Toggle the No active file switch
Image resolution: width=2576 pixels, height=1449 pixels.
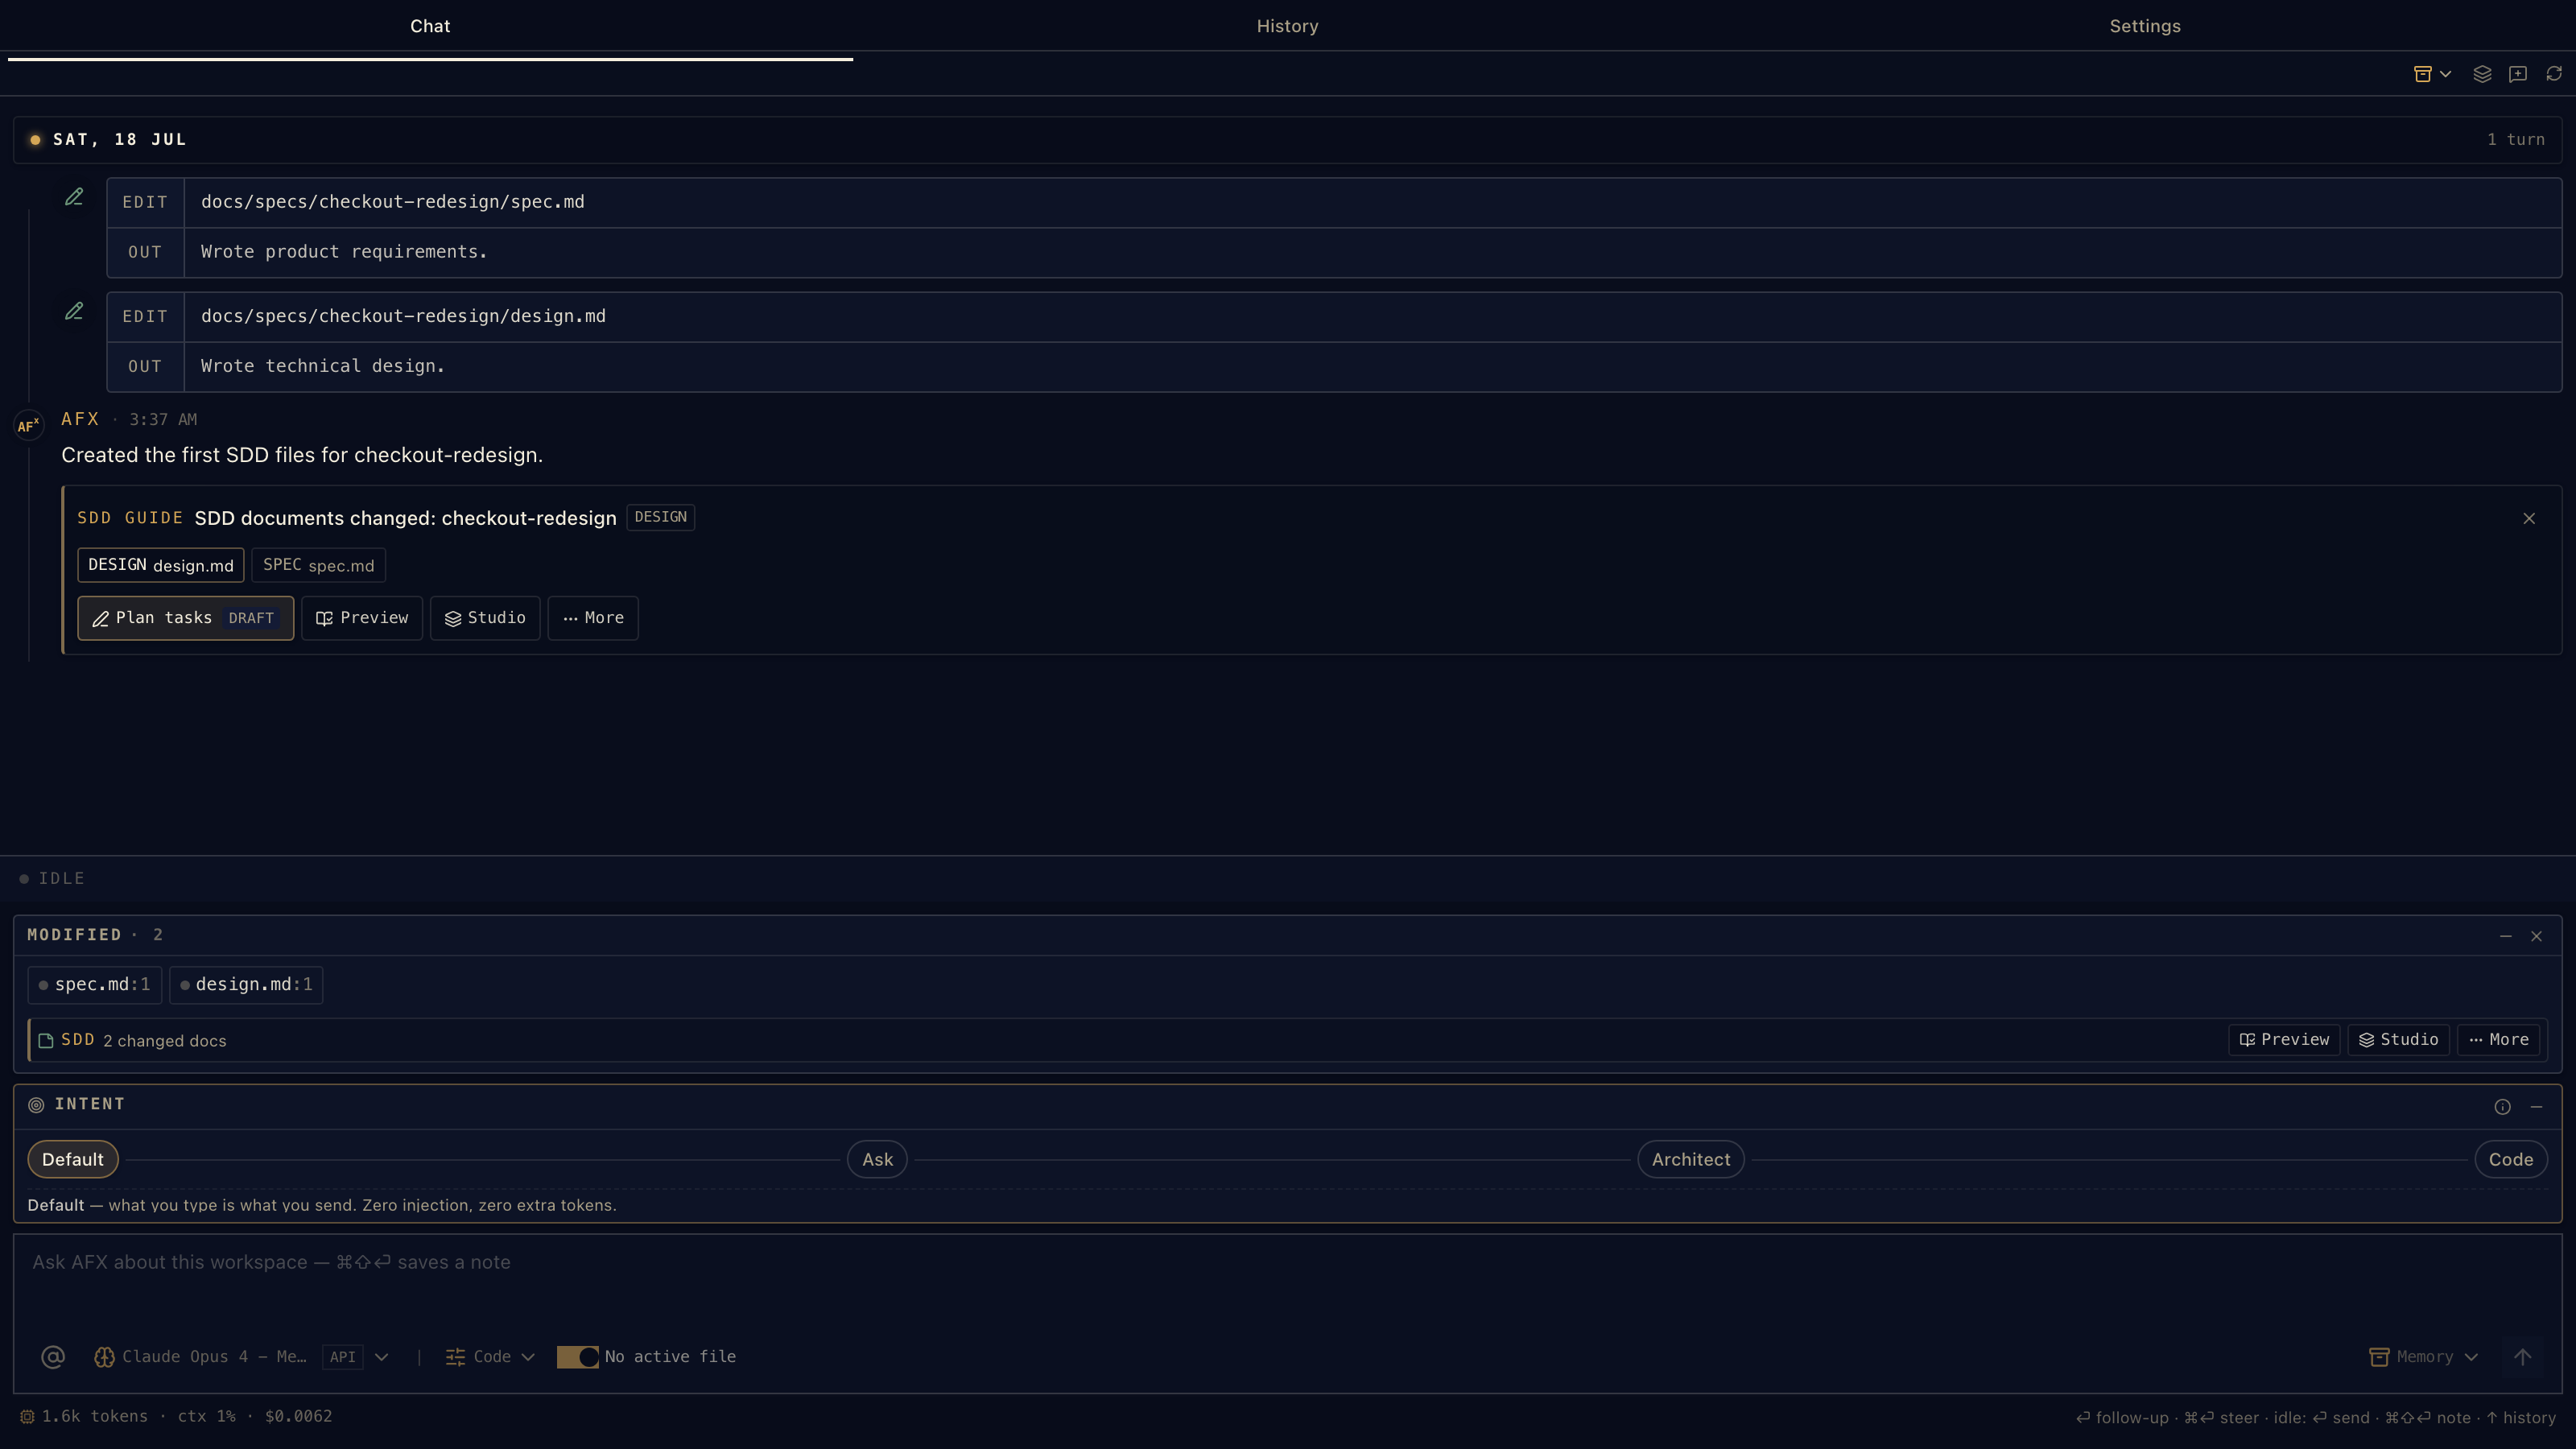577,1357
